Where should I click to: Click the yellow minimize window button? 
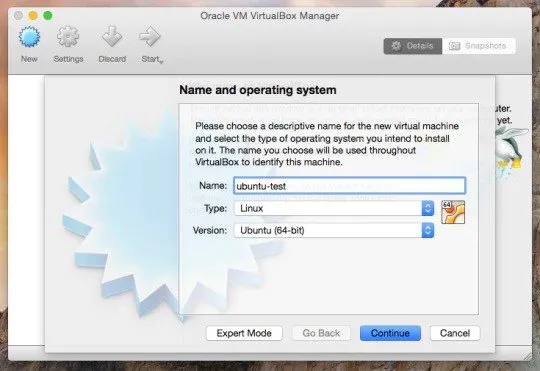click(33, 16)
